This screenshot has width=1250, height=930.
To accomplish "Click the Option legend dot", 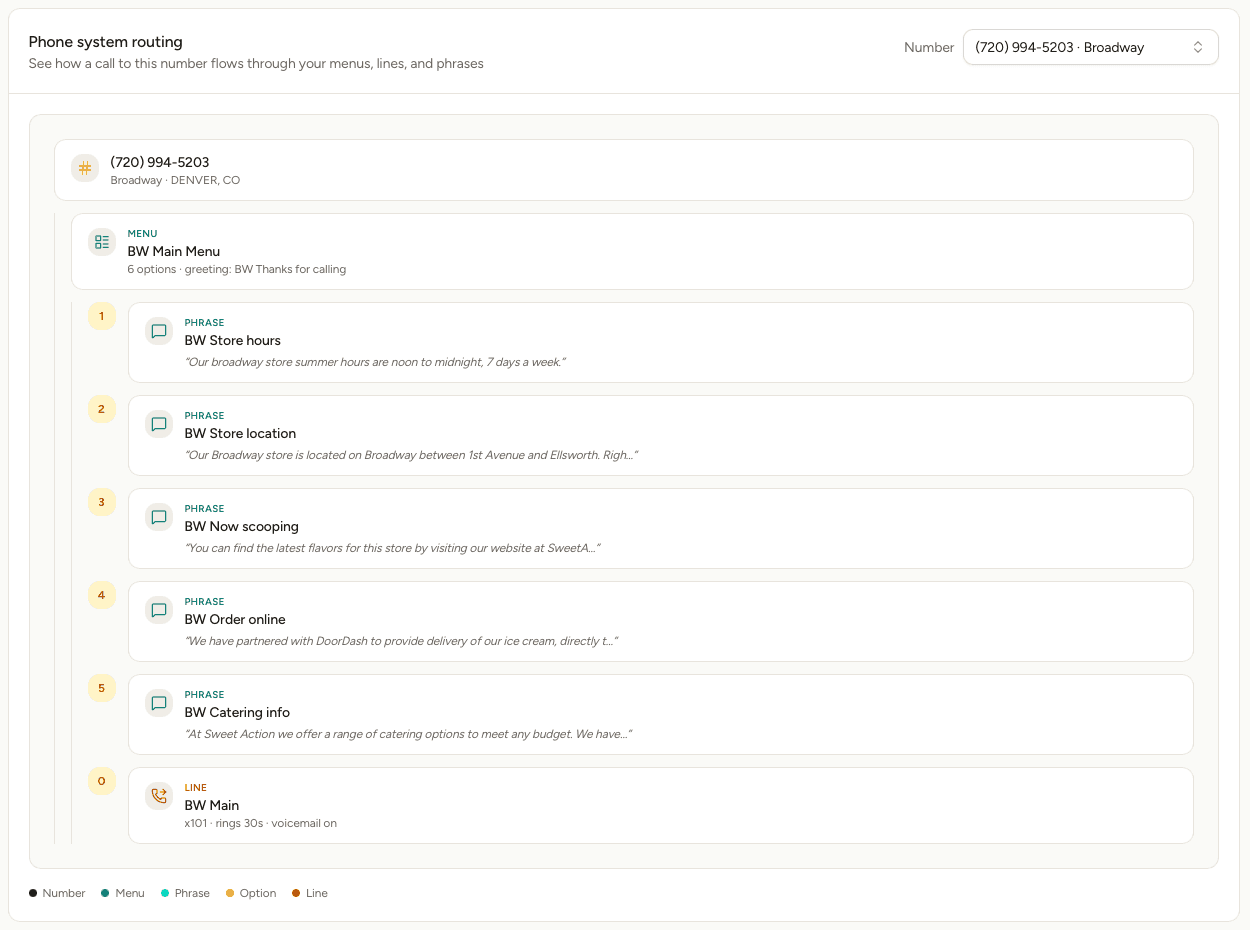I will coord(230,893).
